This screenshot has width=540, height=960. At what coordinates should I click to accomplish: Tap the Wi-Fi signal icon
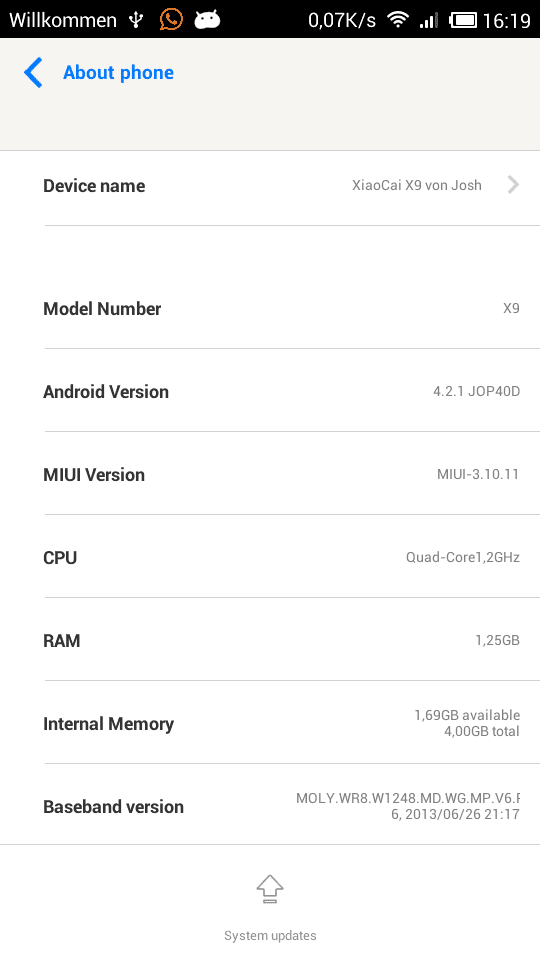coord(398,20)
